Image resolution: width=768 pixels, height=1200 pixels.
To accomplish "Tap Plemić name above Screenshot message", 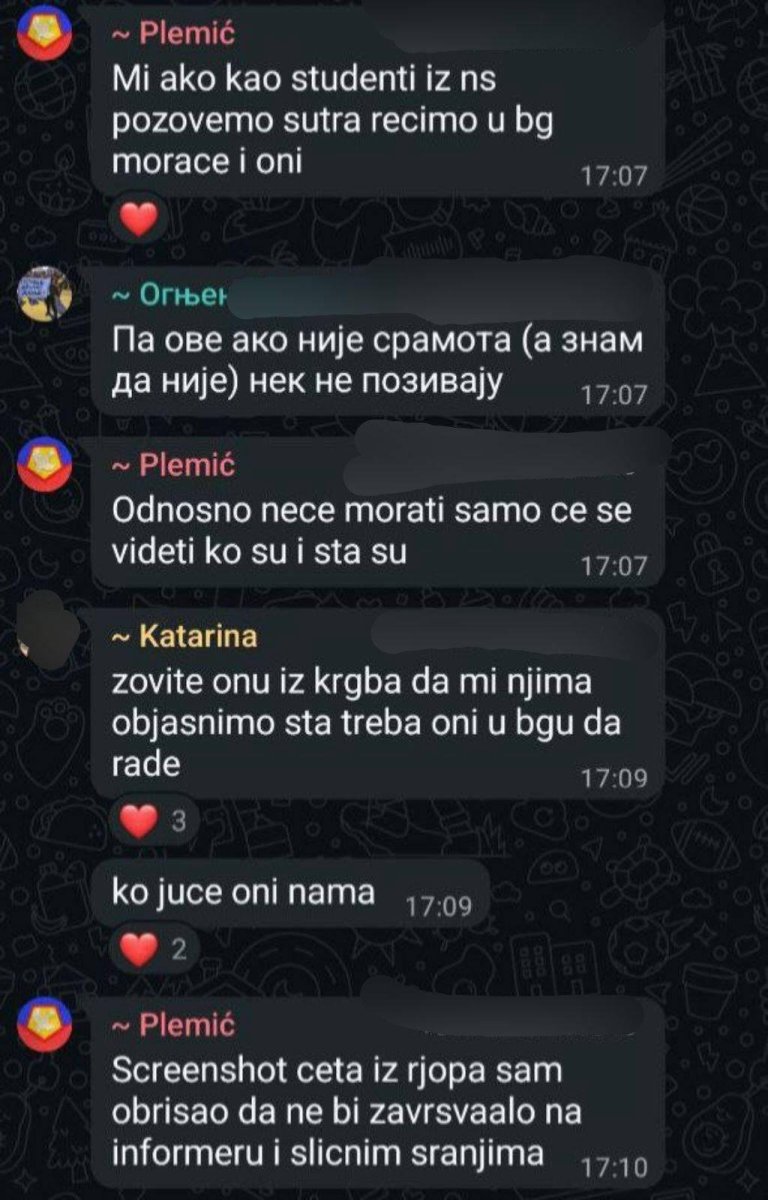I will point(171,1024).
